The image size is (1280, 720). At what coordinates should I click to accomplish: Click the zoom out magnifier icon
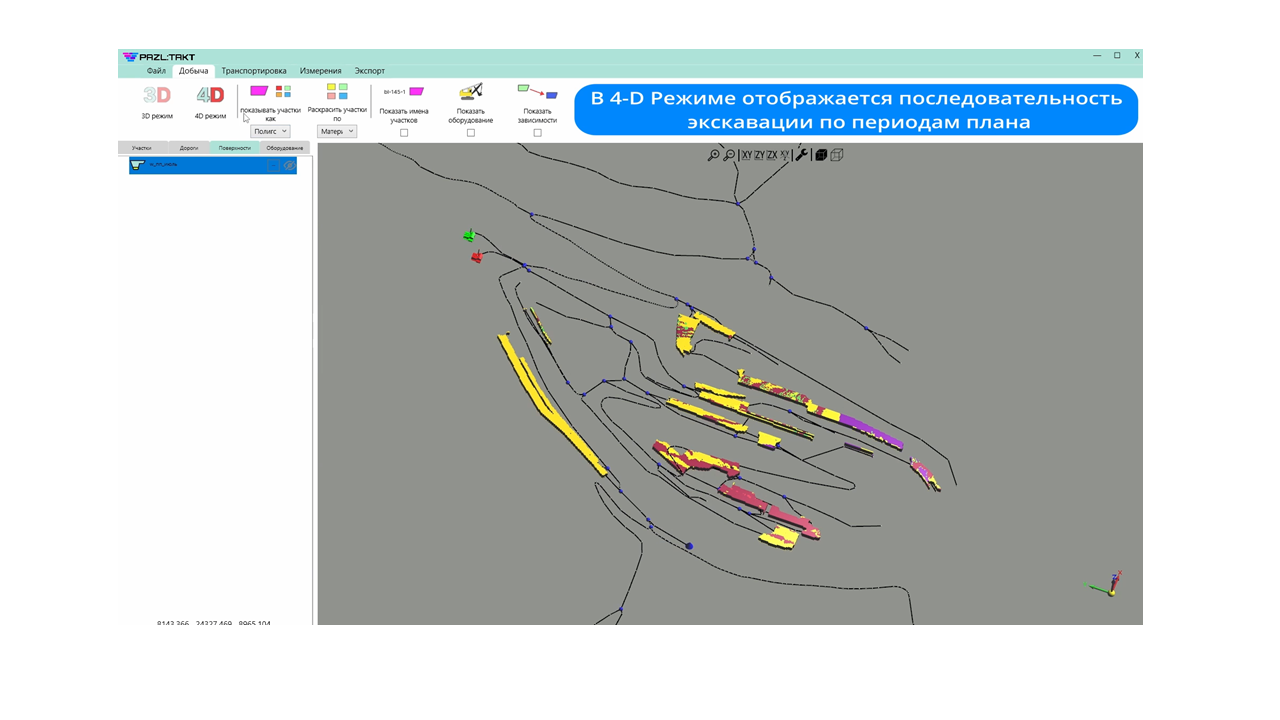point(729,155)
